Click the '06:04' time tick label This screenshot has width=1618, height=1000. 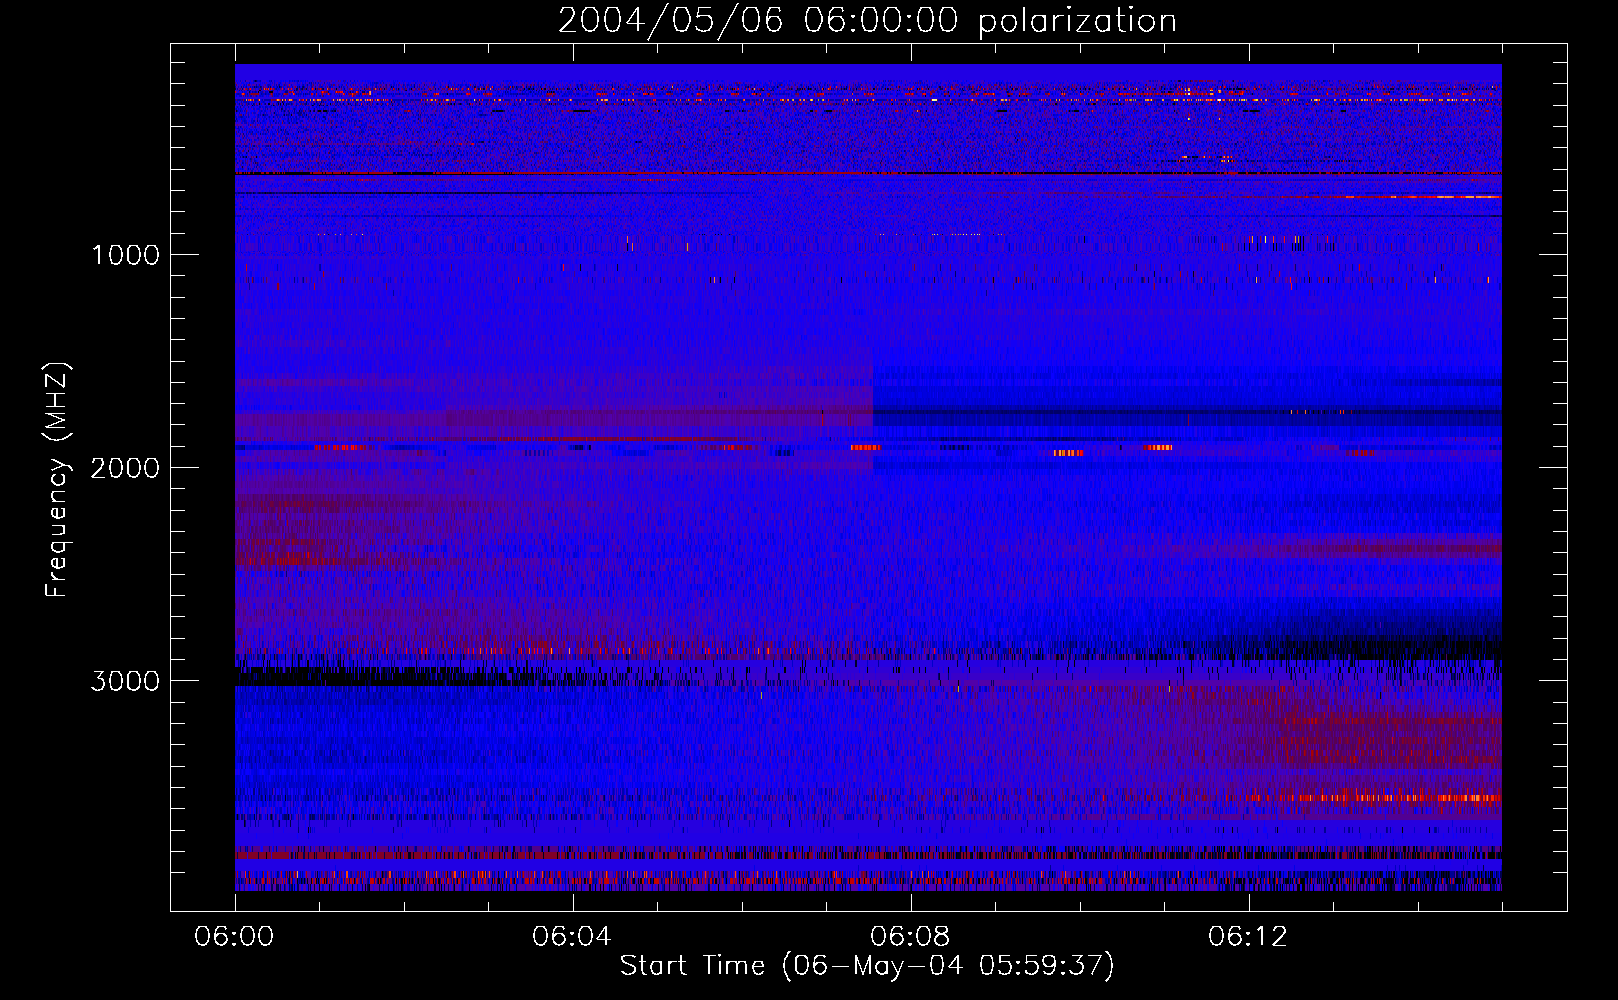(x=572, y=937)
